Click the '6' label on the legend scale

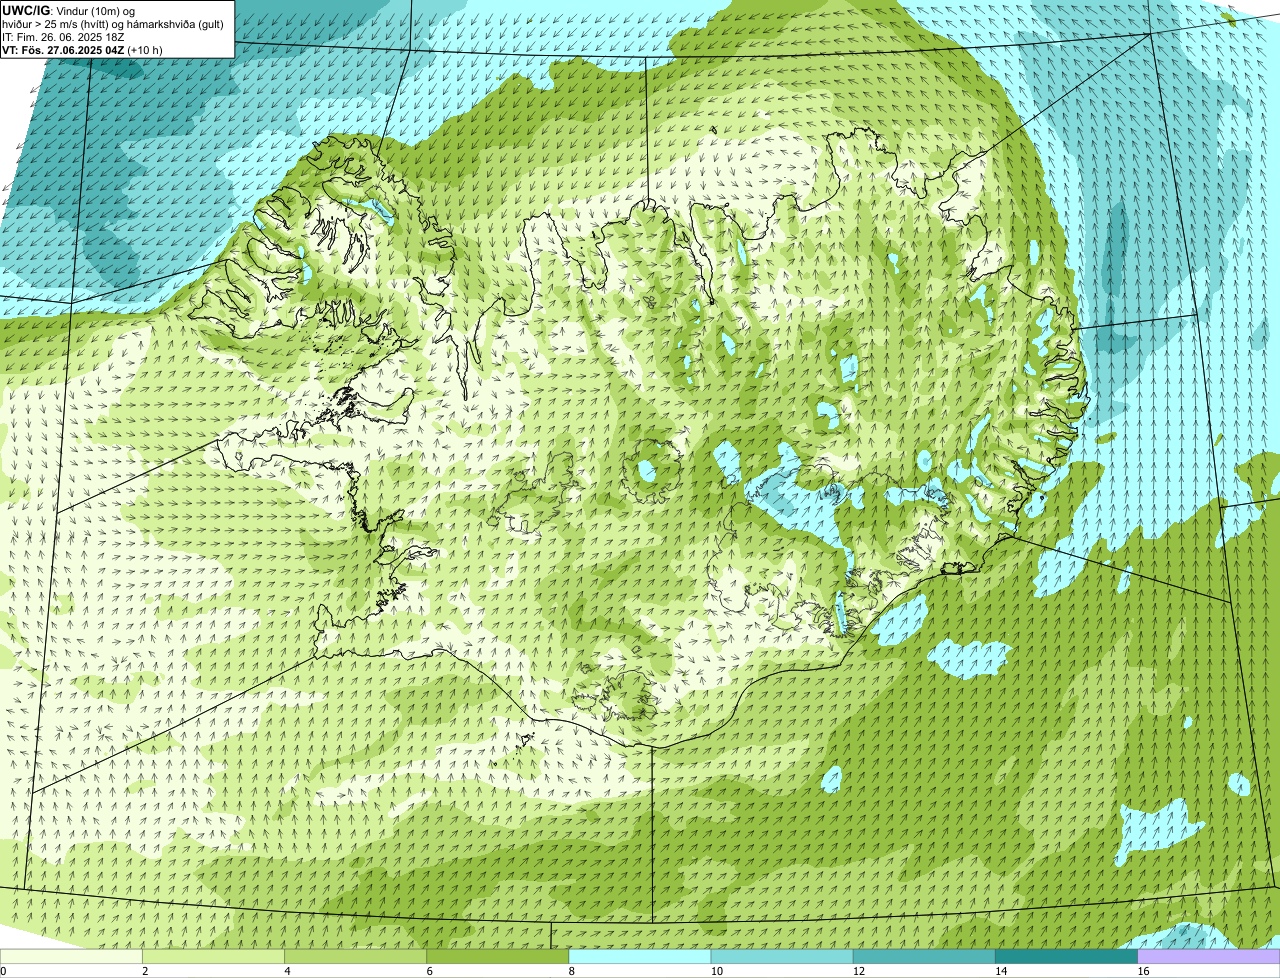tap(430, 971)
